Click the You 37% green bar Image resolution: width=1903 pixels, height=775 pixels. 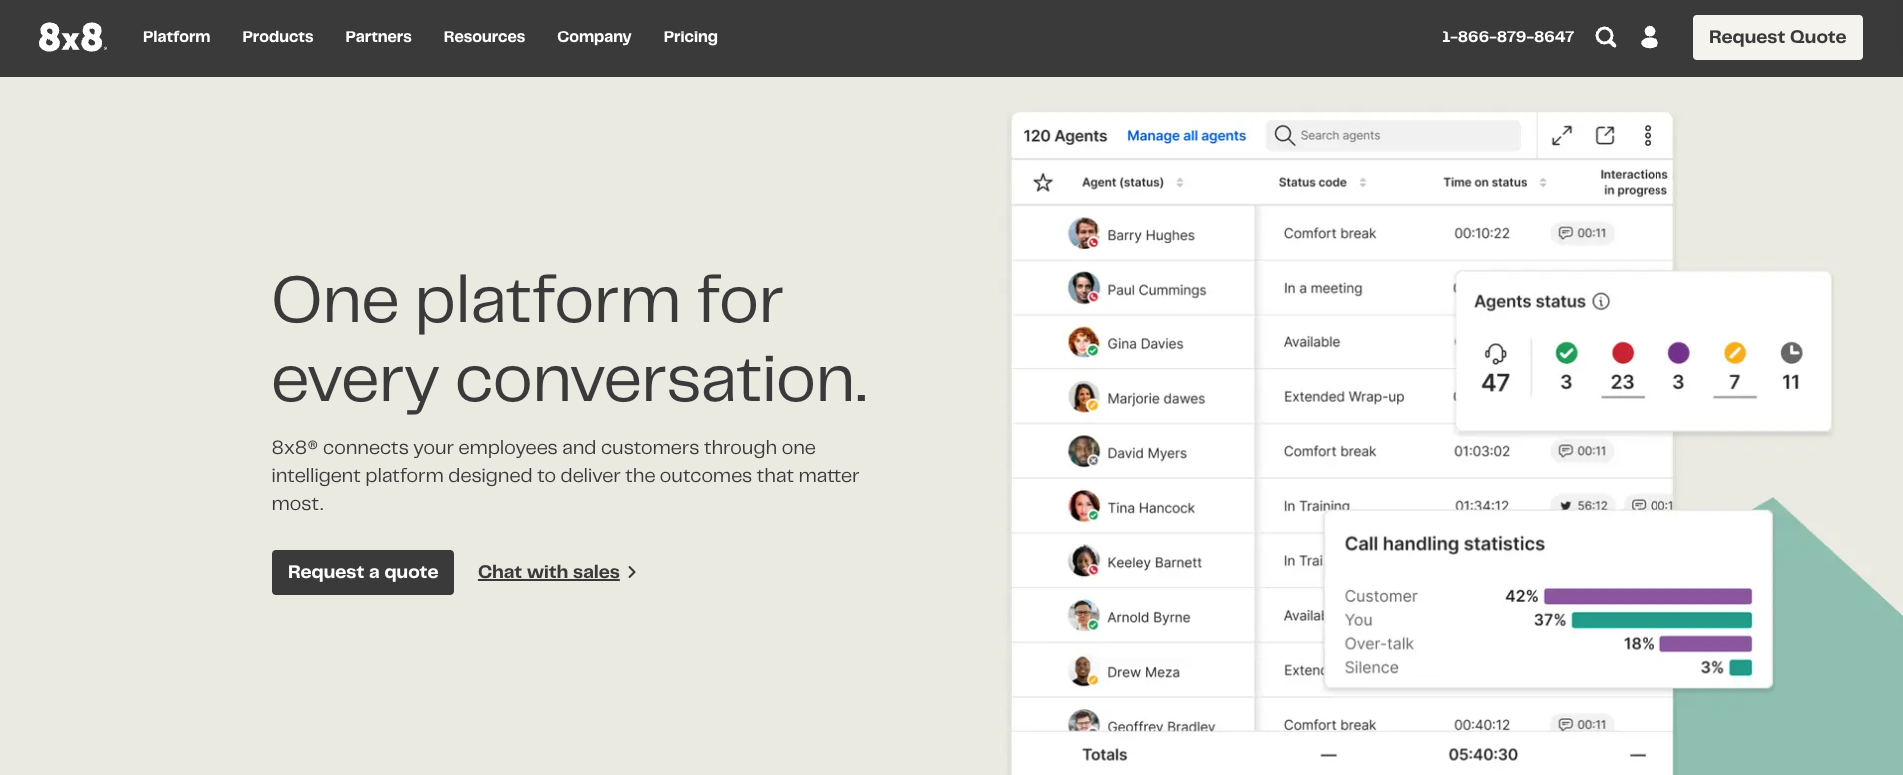(1662, 620)
